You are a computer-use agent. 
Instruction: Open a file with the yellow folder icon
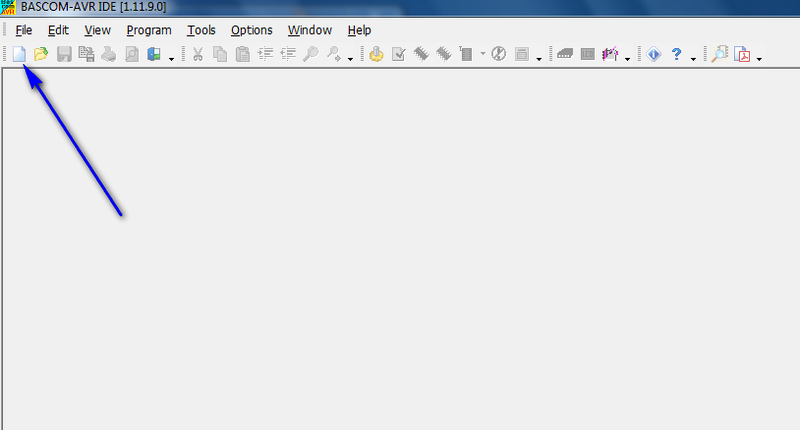pos(41,54)
